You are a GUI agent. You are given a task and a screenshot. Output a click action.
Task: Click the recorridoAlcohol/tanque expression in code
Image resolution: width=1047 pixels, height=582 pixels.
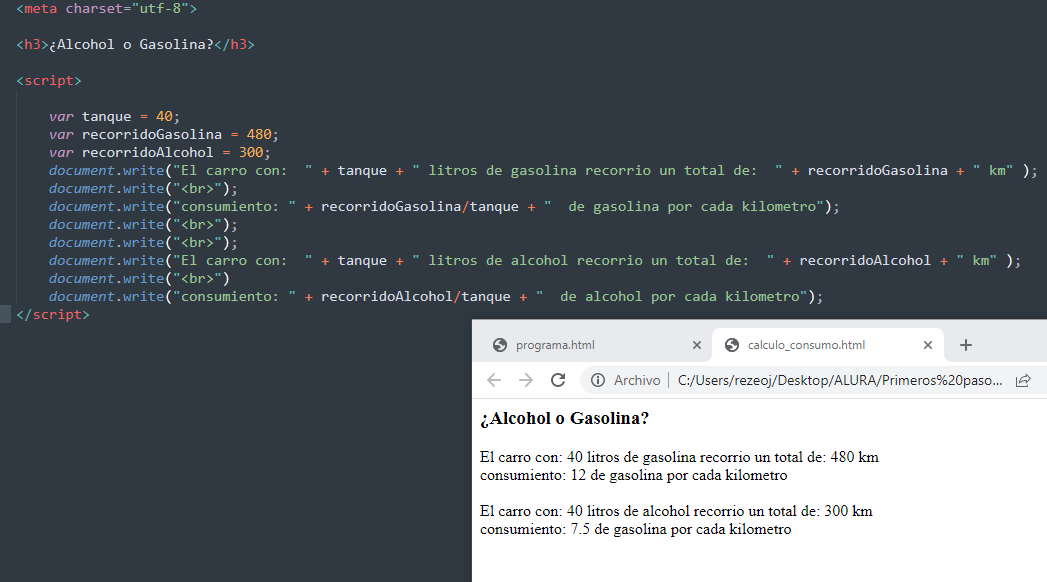pyautogui.click(x=415, y=297)
